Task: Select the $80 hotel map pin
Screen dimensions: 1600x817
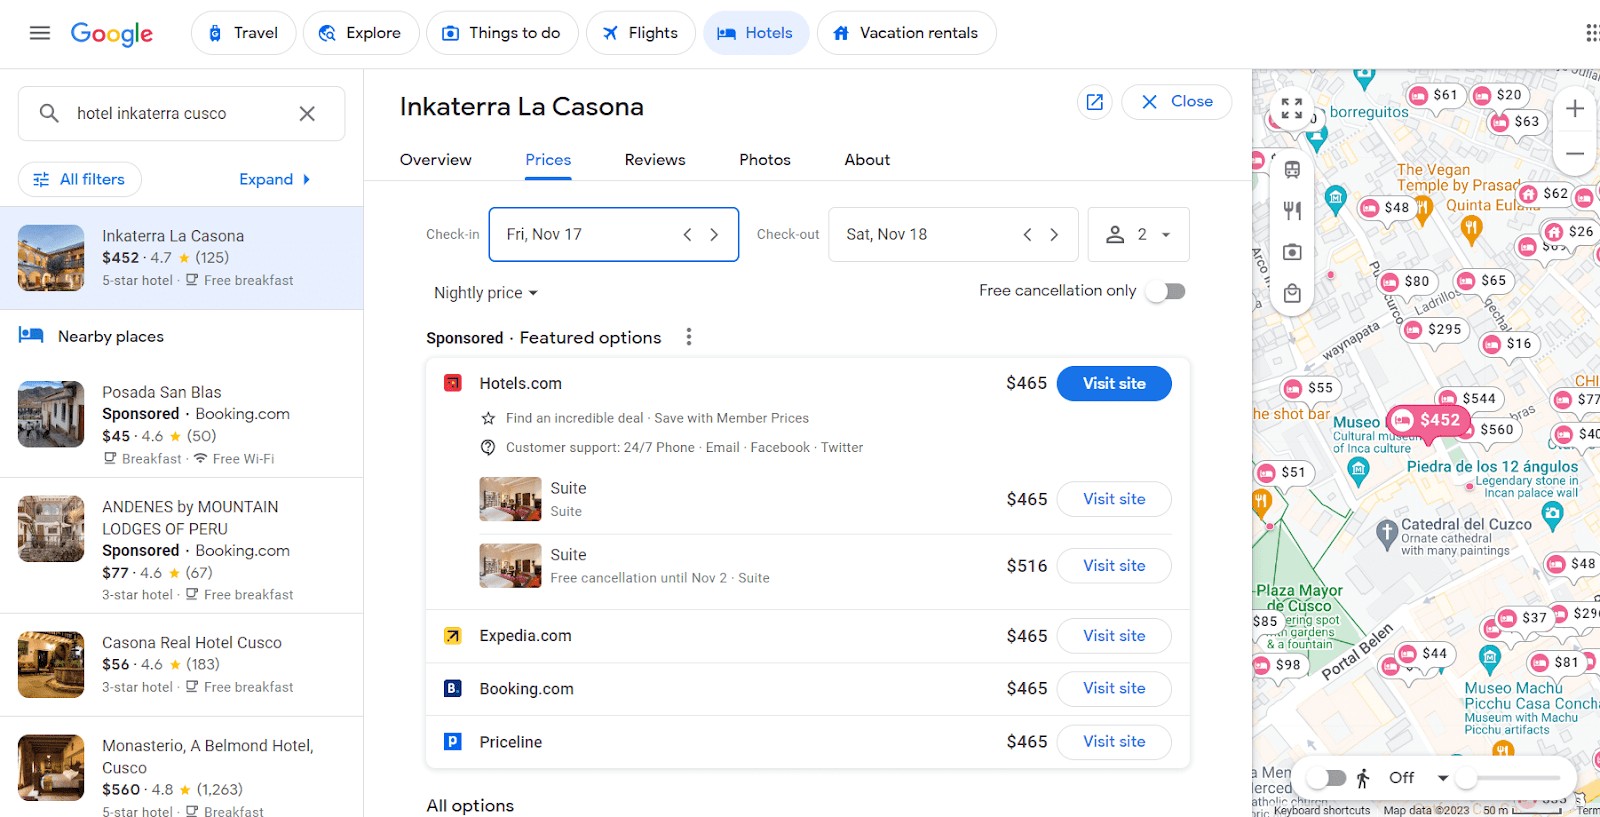Action: (x=1406, y=282)
